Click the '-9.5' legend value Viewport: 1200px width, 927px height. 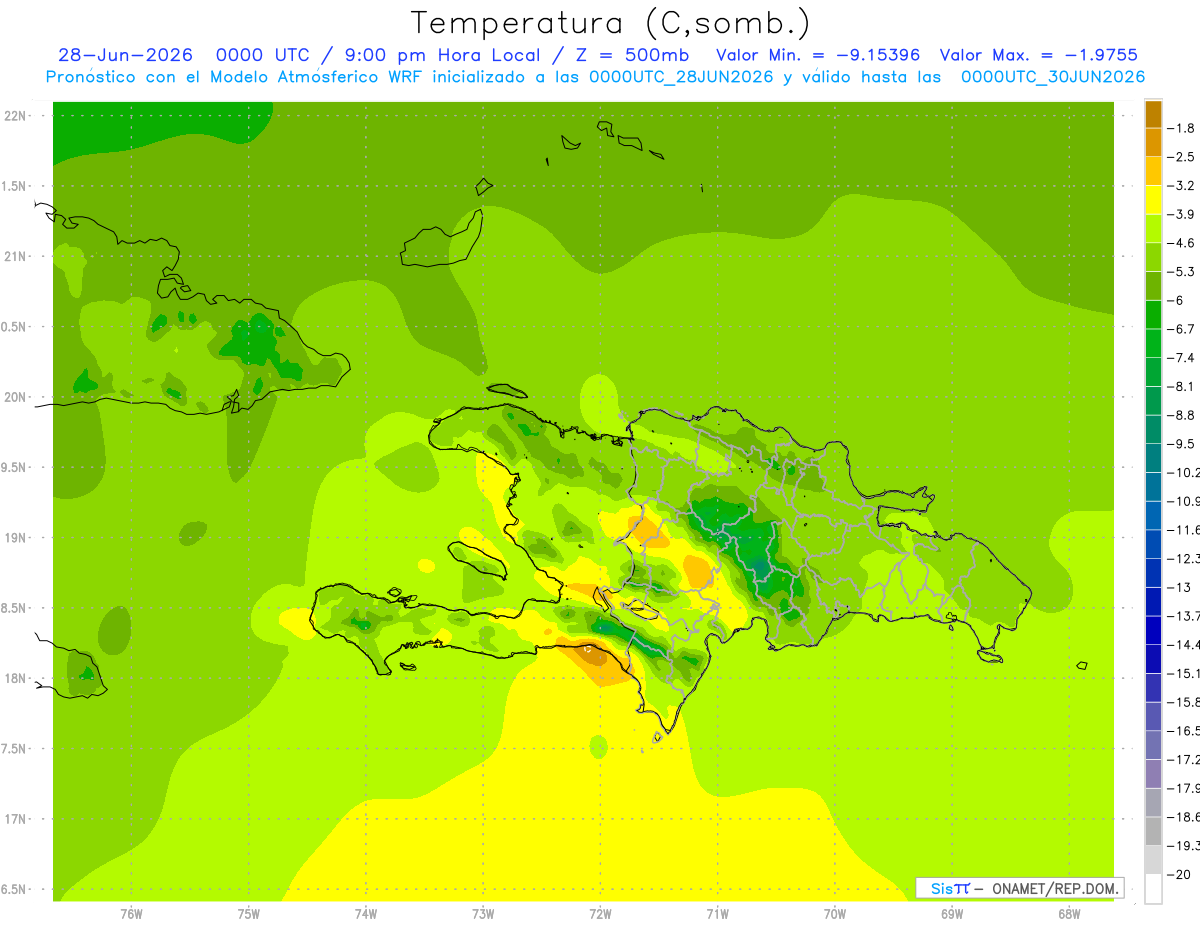click(1180, 444)
